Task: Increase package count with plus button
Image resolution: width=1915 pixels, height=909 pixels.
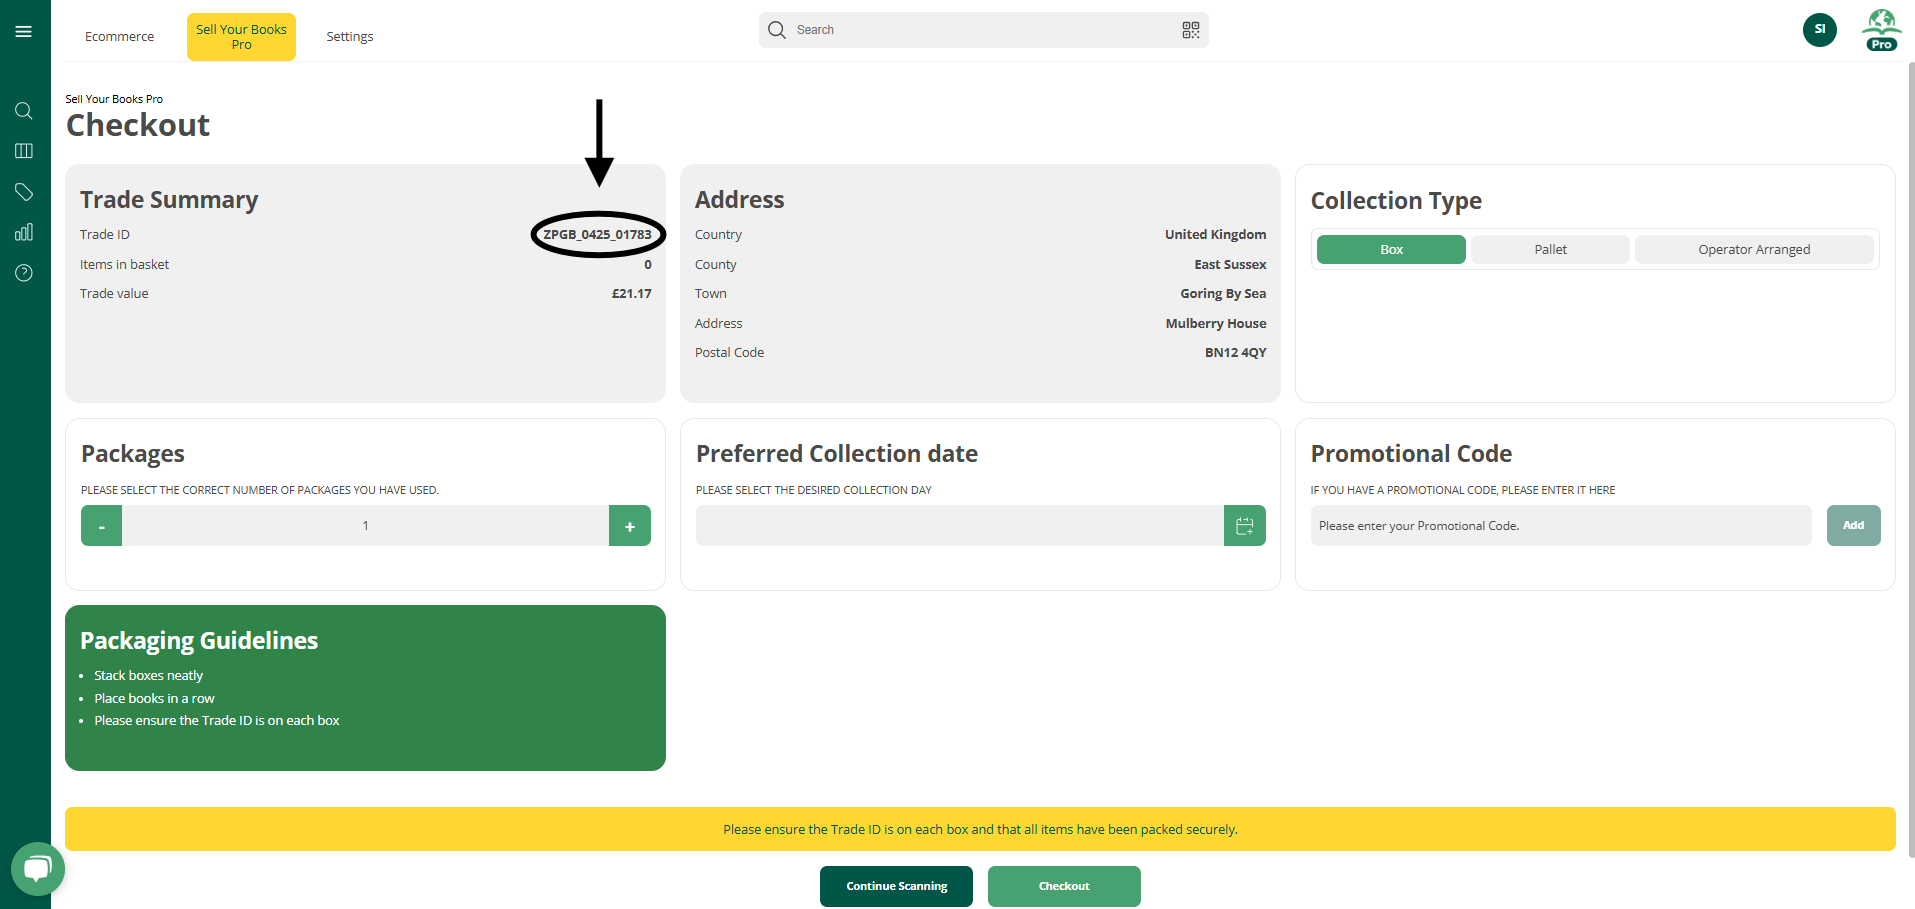Action: tap(629, 526)
